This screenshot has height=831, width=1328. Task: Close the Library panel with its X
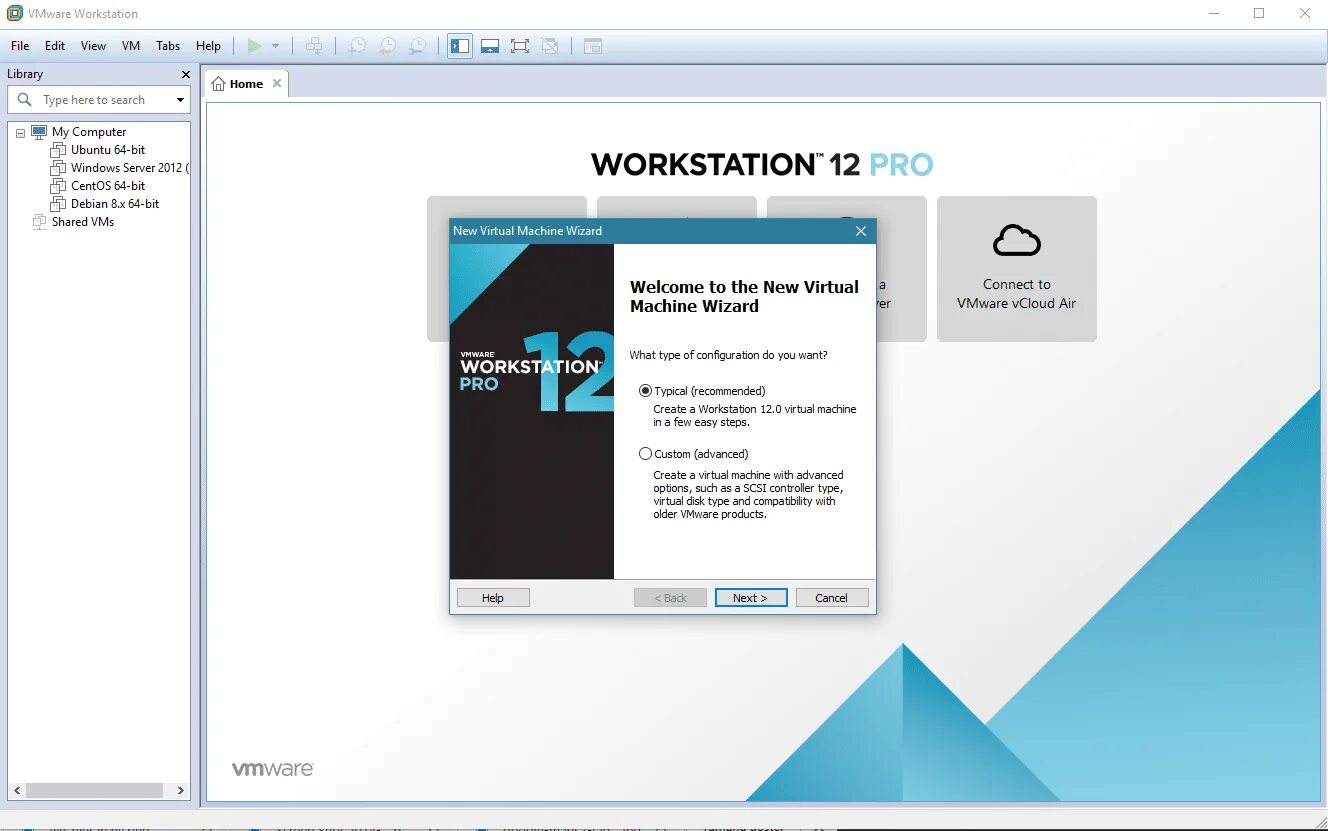185,74
